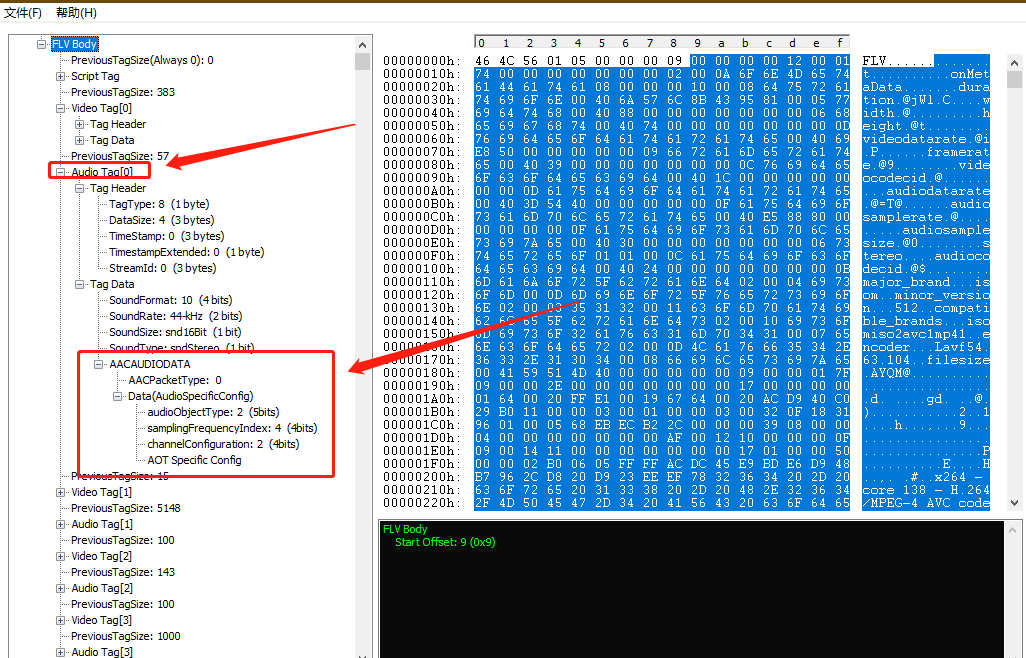Open the 文件(F) menu
Image resolution: width=1026 pixels, height=658 pixels.
pos(23,12)
